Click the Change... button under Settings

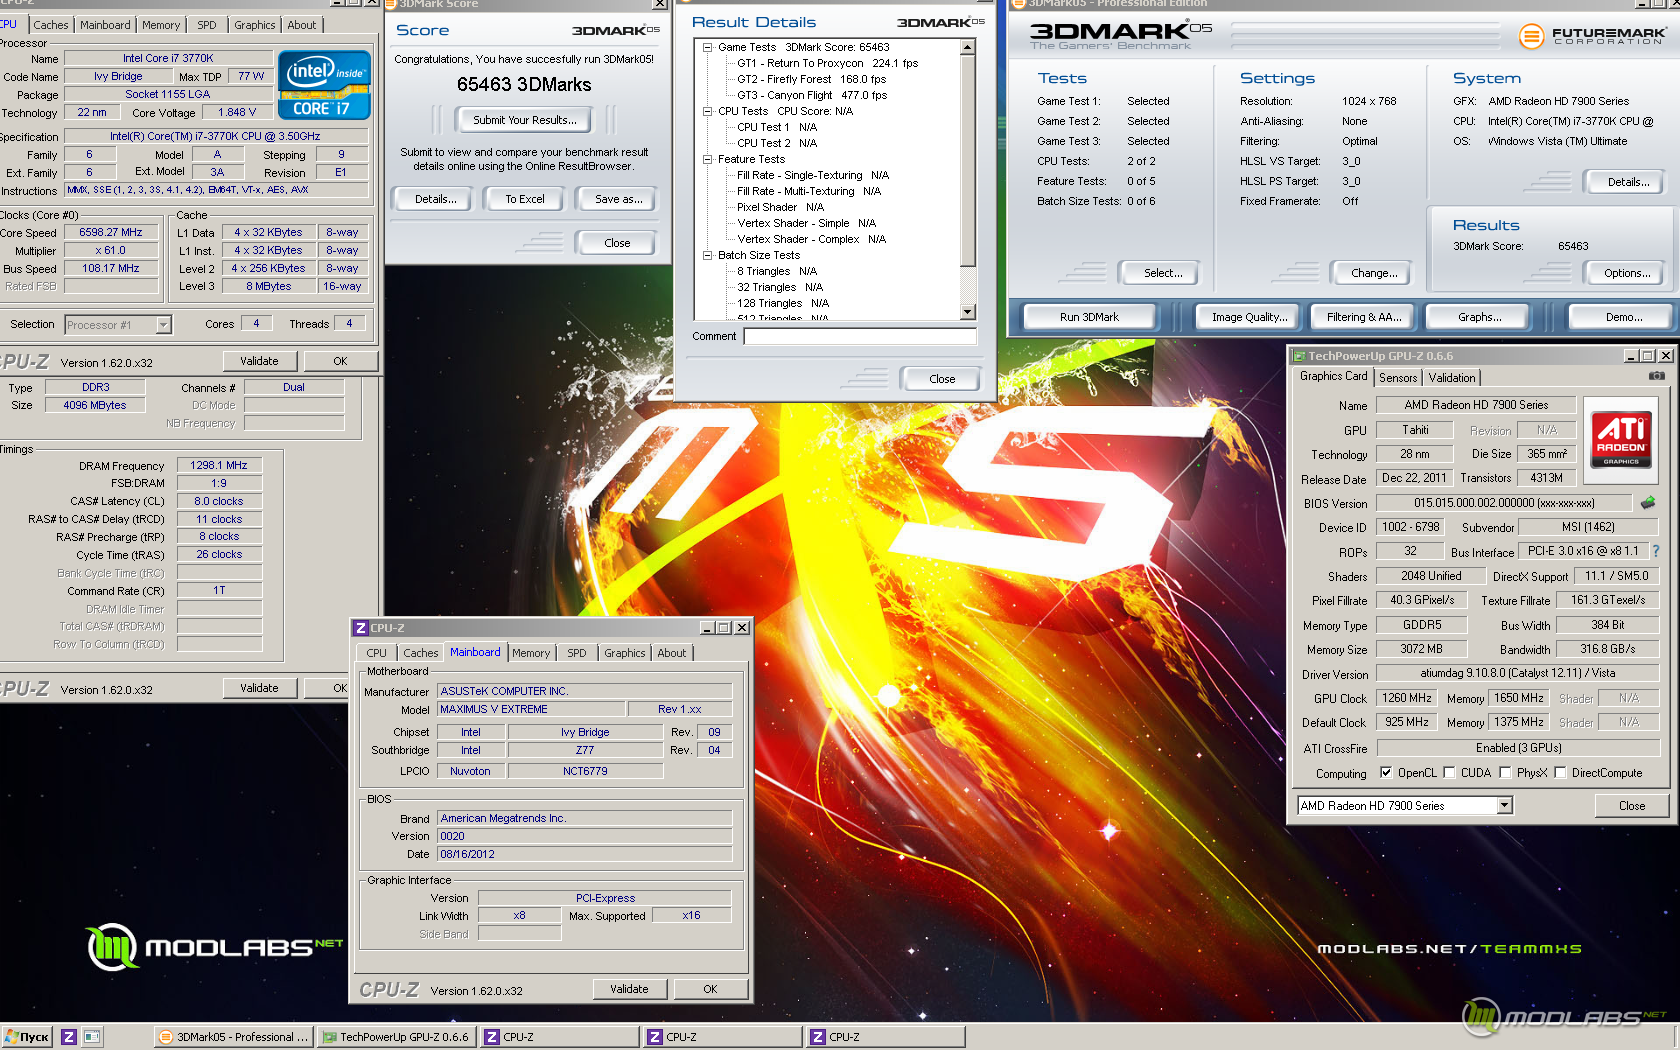(1374, 273)
